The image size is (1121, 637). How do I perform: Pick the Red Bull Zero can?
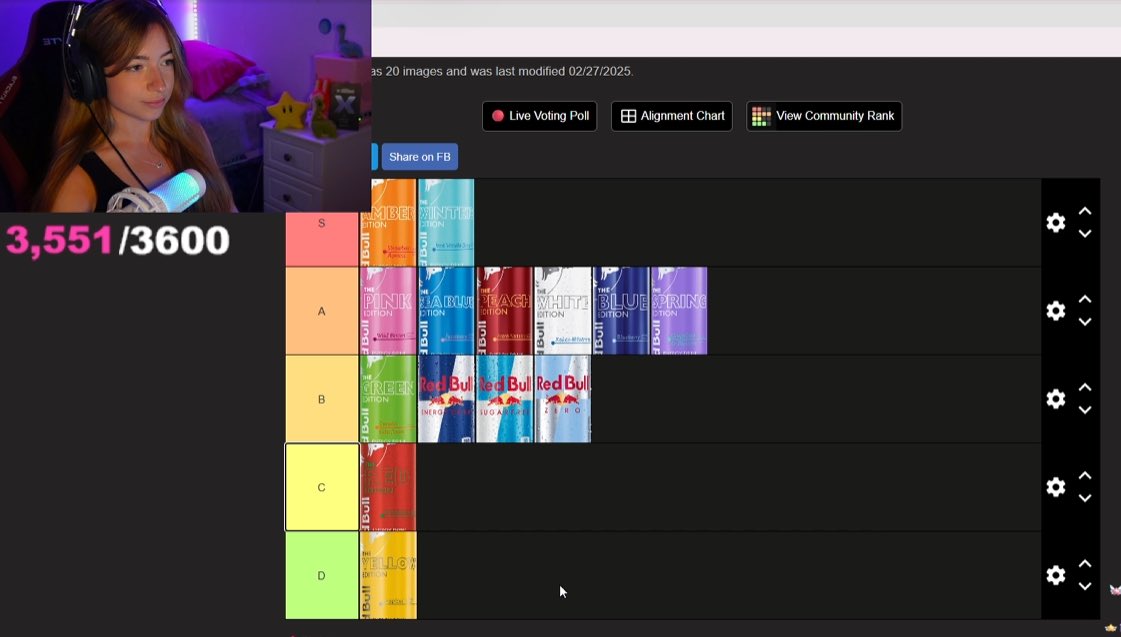coord(563,399)
